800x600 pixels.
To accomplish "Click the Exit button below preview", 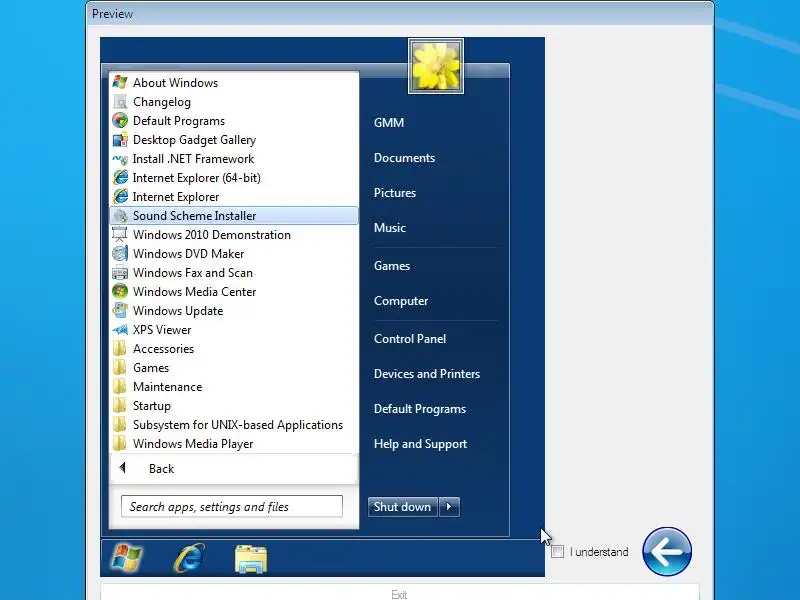I will 399,594.
